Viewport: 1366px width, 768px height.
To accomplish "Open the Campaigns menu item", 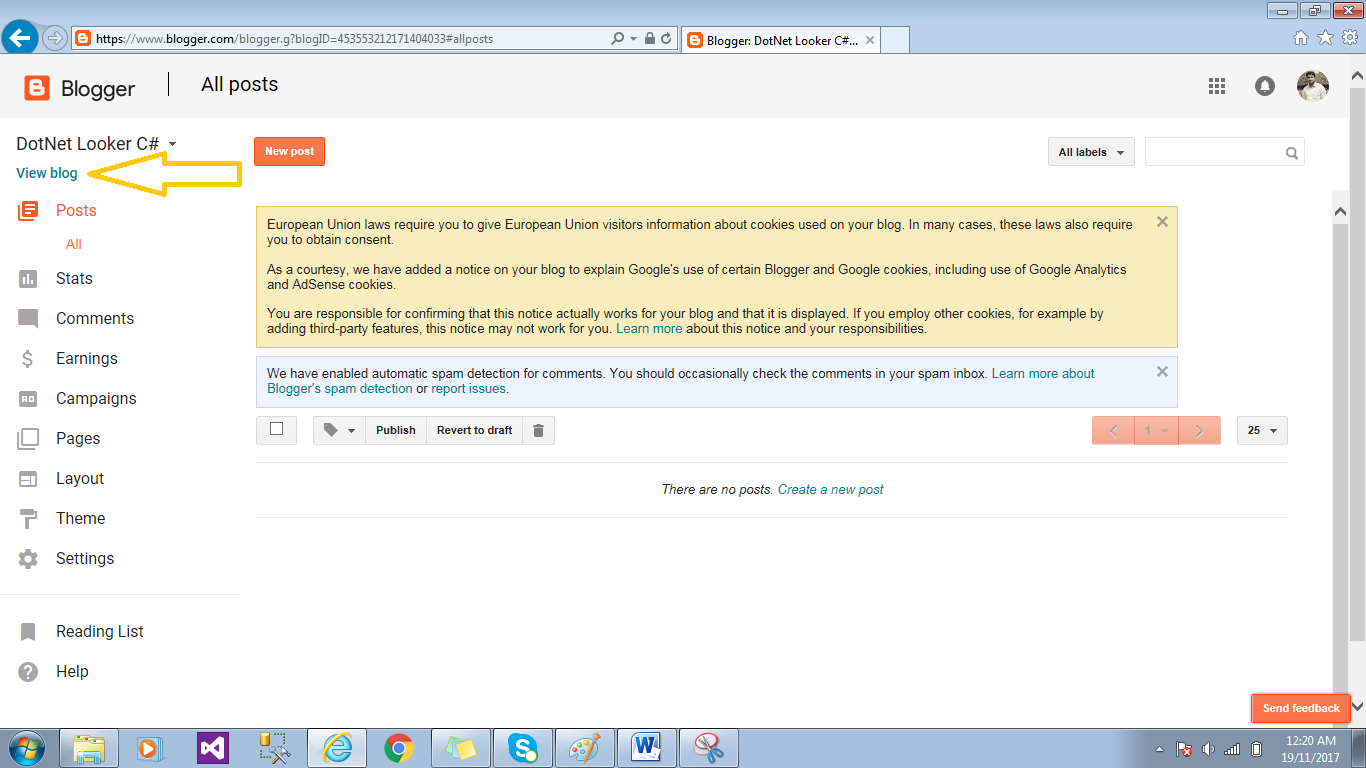I will 96,399.
